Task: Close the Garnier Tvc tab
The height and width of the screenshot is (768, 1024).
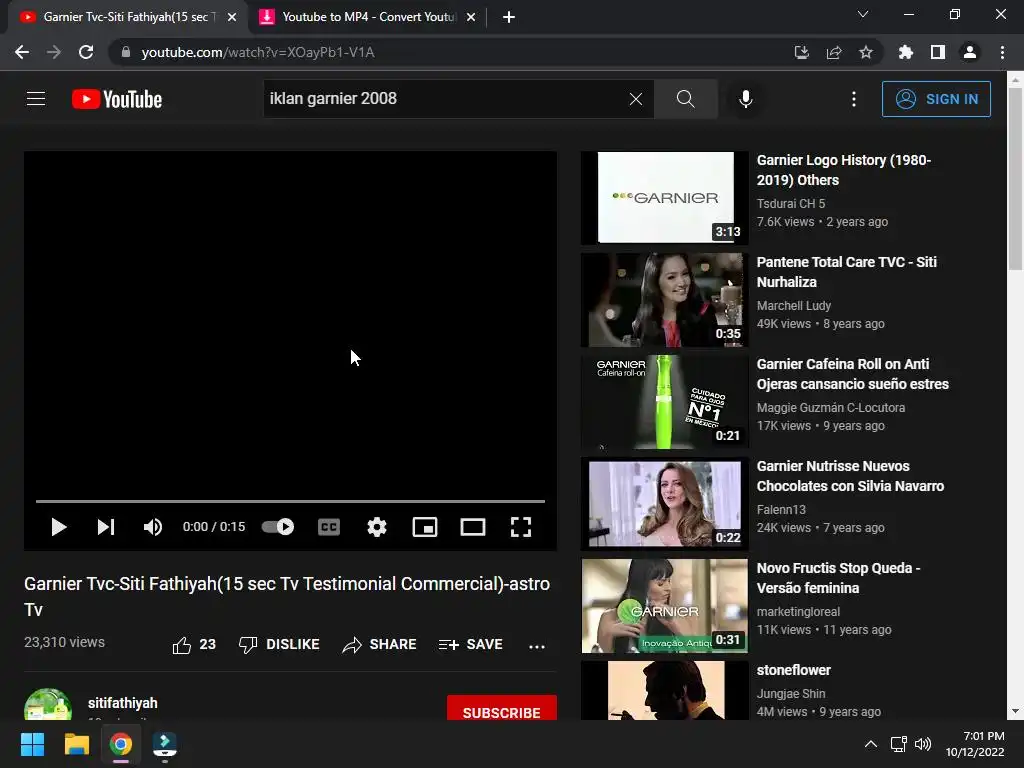Action: [232, 17]
